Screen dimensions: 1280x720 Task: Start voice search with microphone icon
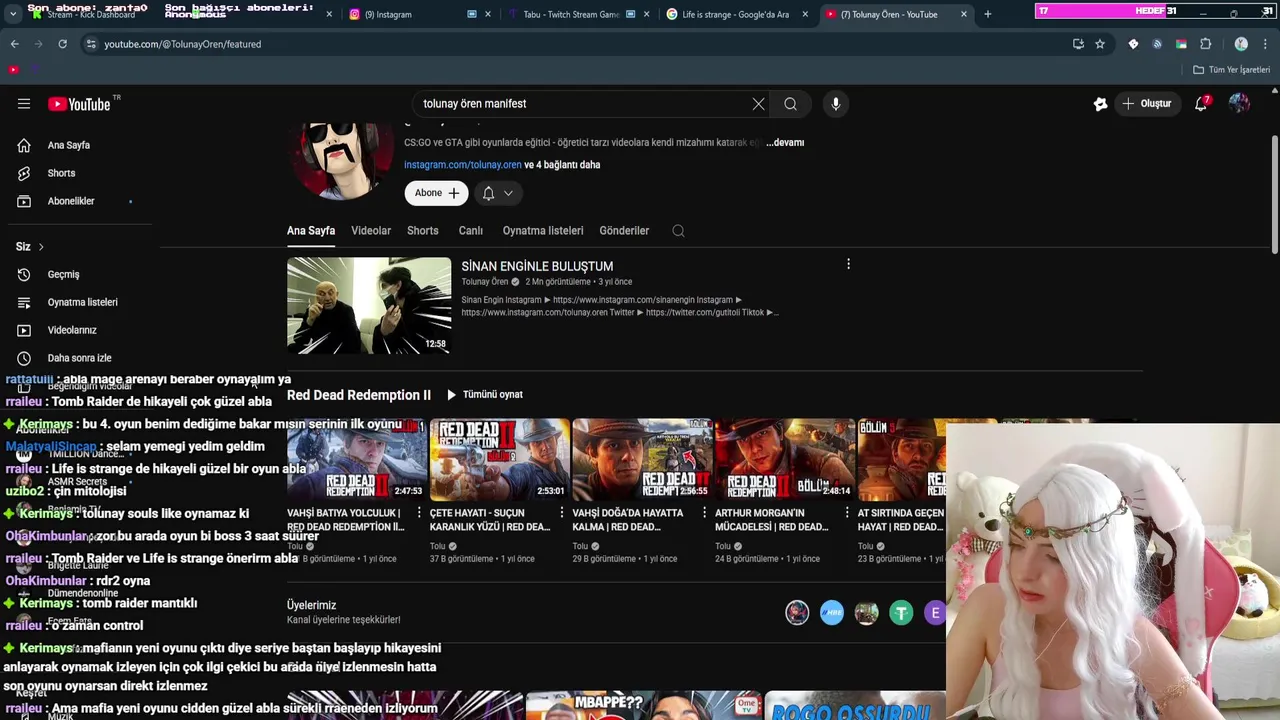click(836, 104)
